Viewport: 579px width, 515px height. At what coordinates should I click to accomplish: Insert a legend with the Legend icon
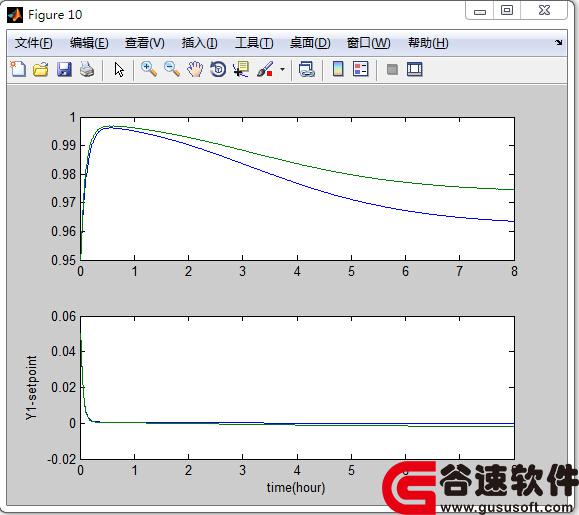360,69
